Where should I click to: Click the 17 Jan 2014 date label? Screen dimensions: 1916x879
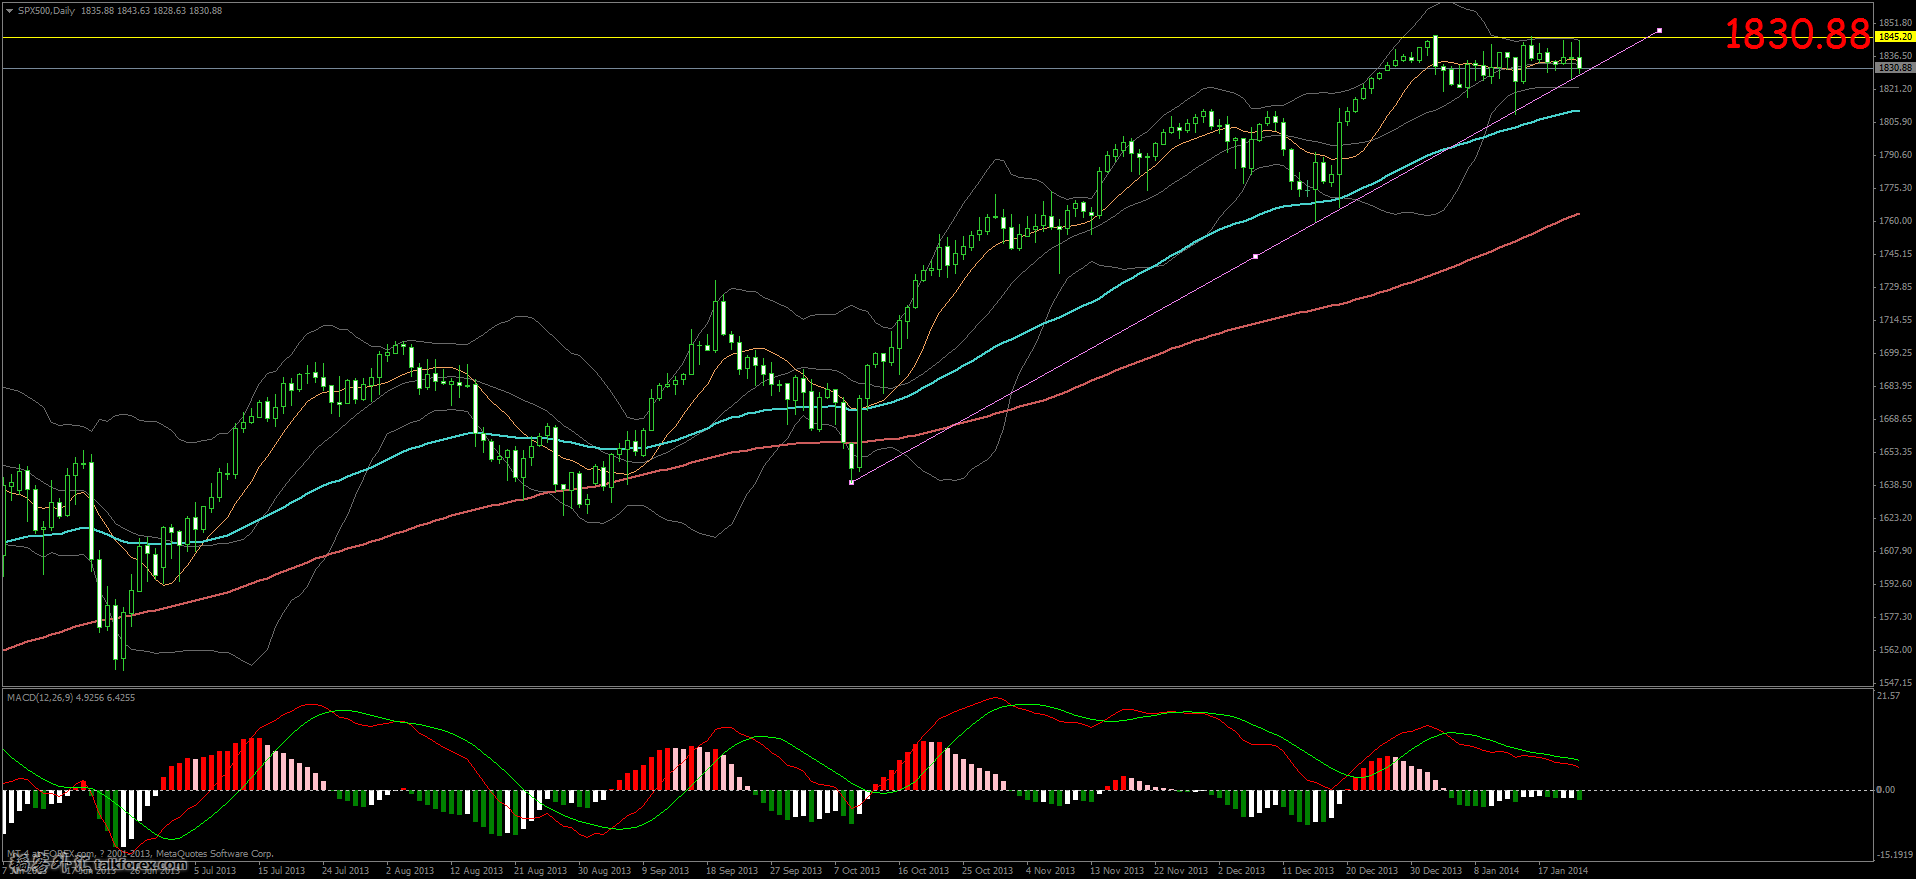coord(1563,870)
